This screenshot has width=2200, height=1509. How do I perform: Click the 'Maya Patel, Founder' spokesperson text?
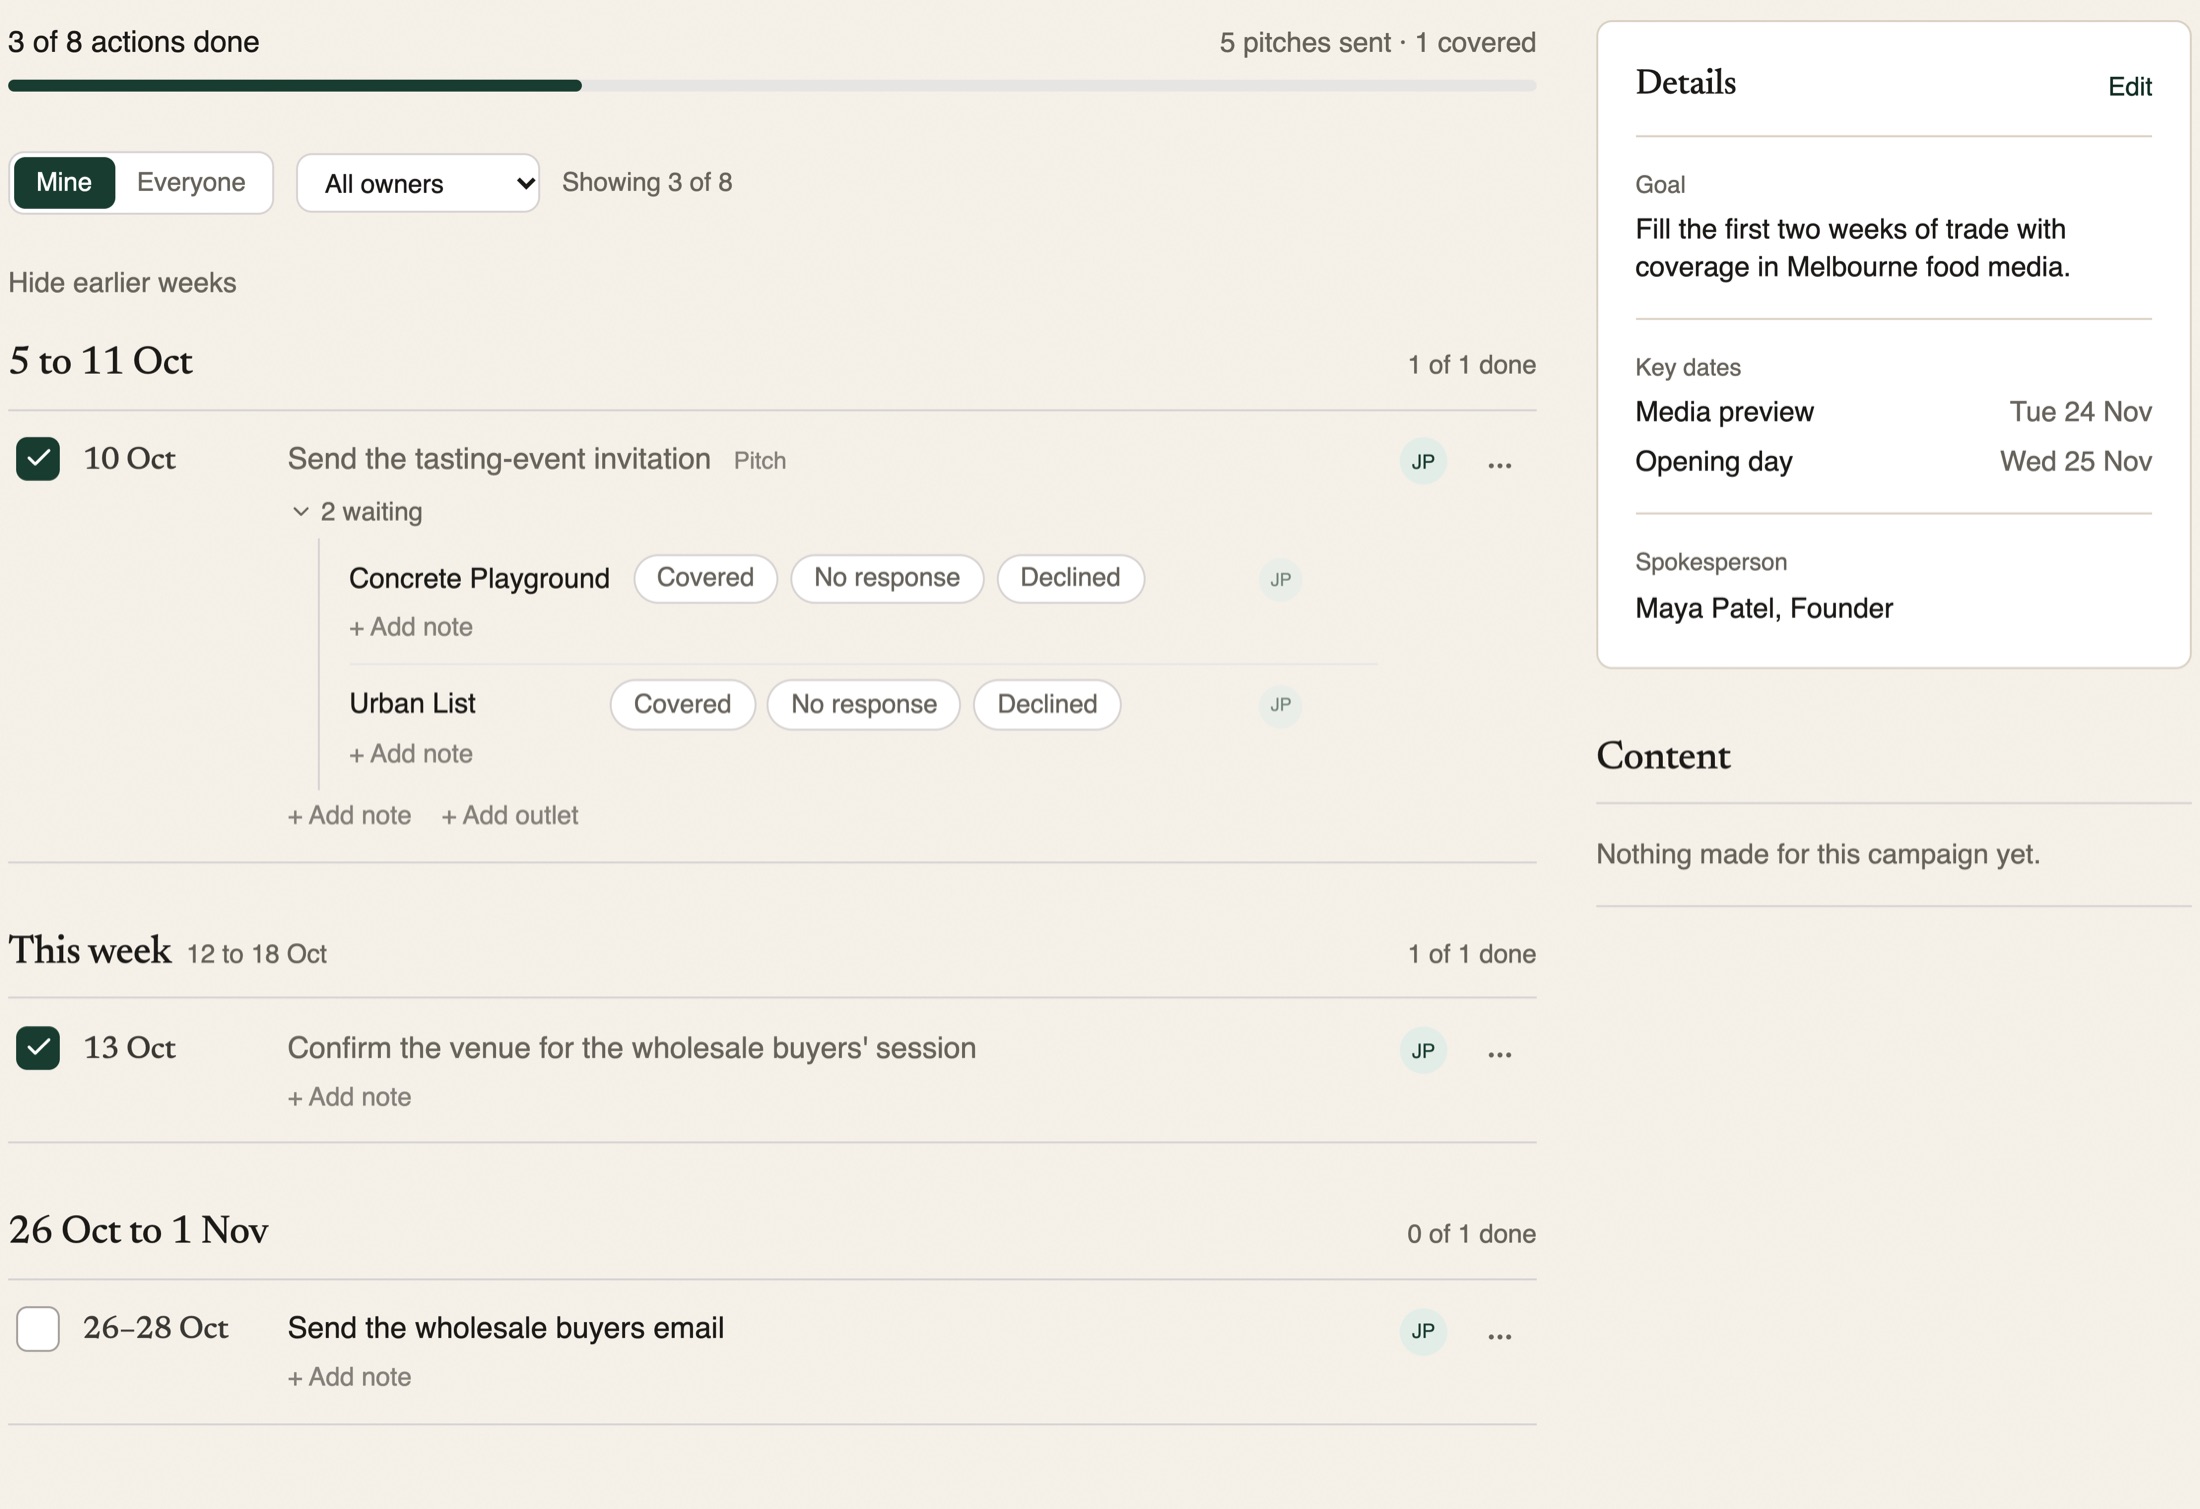tap(1764, 608)
